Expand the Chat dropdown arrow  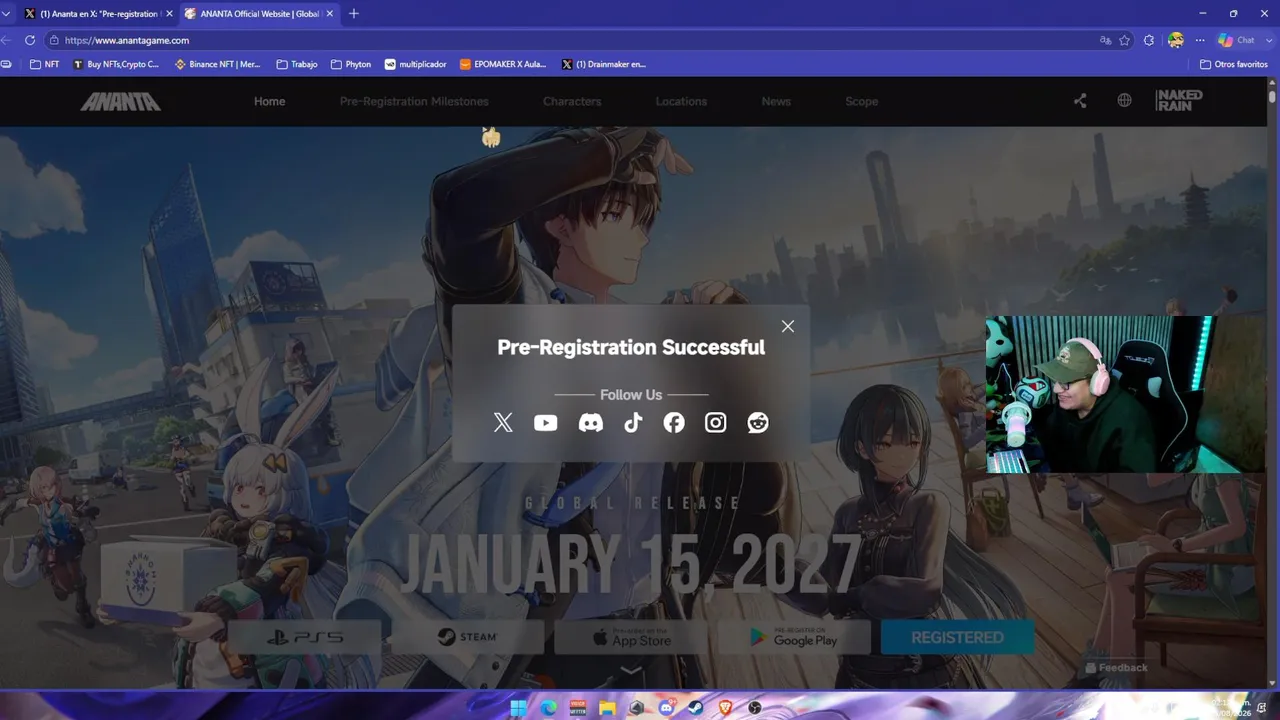(1267, 40)
